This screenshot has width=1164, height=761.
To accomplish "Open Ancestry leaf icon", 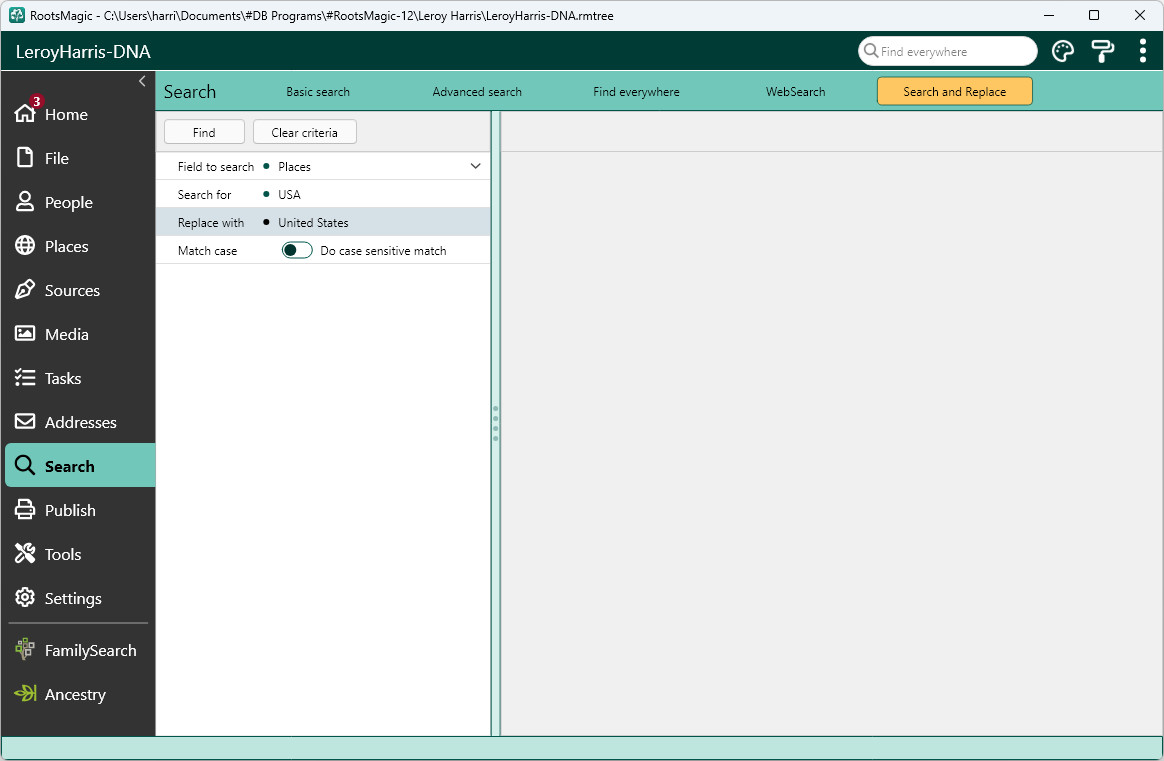I will [25, 693].
